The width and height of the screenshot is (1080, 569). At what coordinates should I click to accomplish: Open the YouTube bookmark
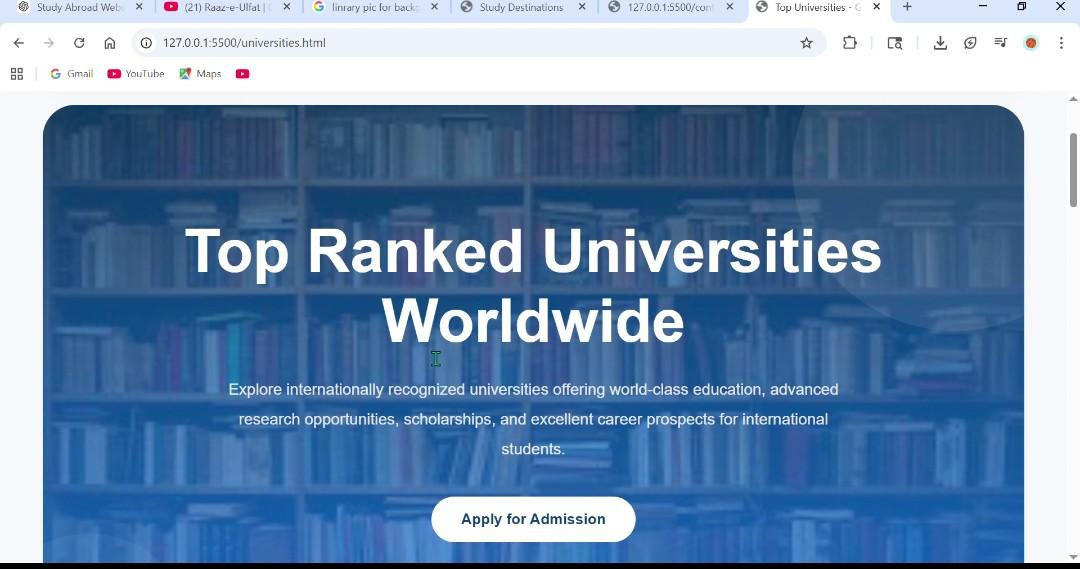pyautogui.click(x=136, y=74)
